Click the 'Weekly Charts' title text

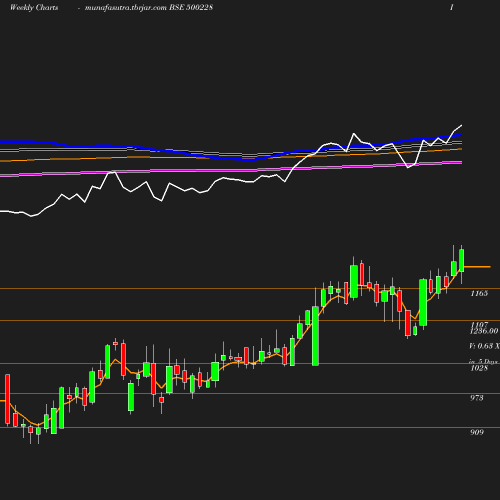[x=34, y=7]
